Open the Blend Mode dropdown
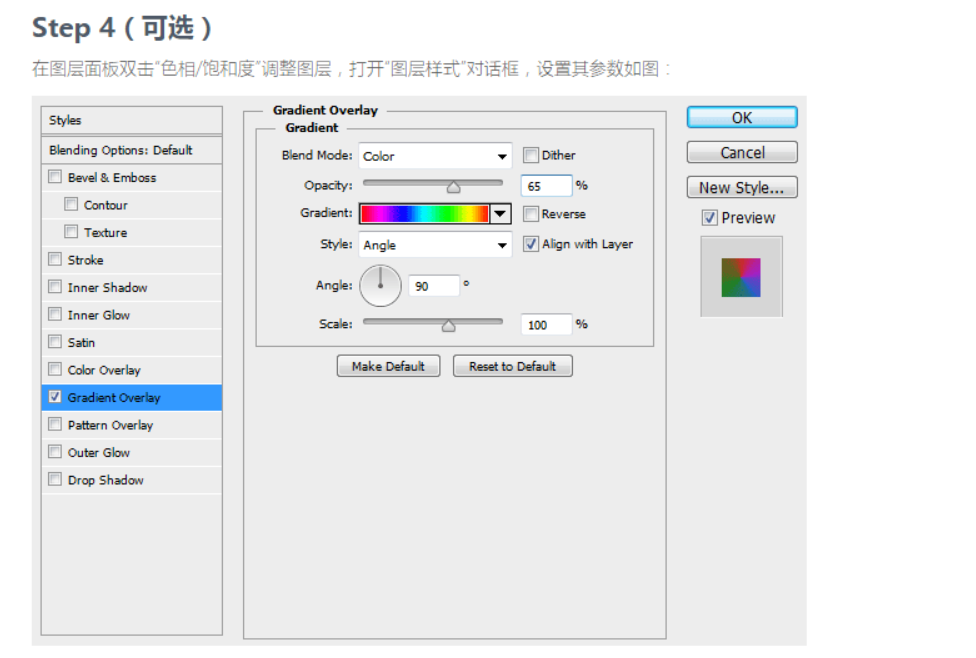The image size is (976, 658). 435,156
